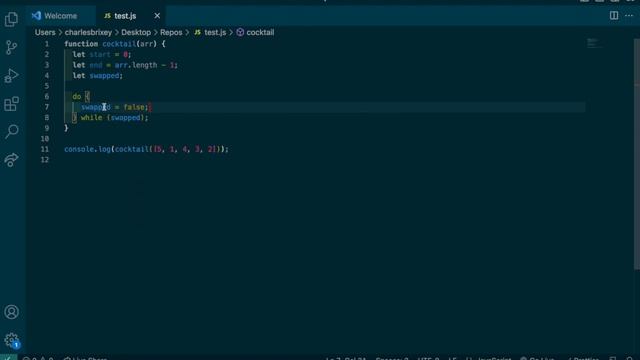Image resolution: width=640 pixels, height=360 pixels.
Task: Click the 'do' keyword on line 6
Action: tap(77, 96)
